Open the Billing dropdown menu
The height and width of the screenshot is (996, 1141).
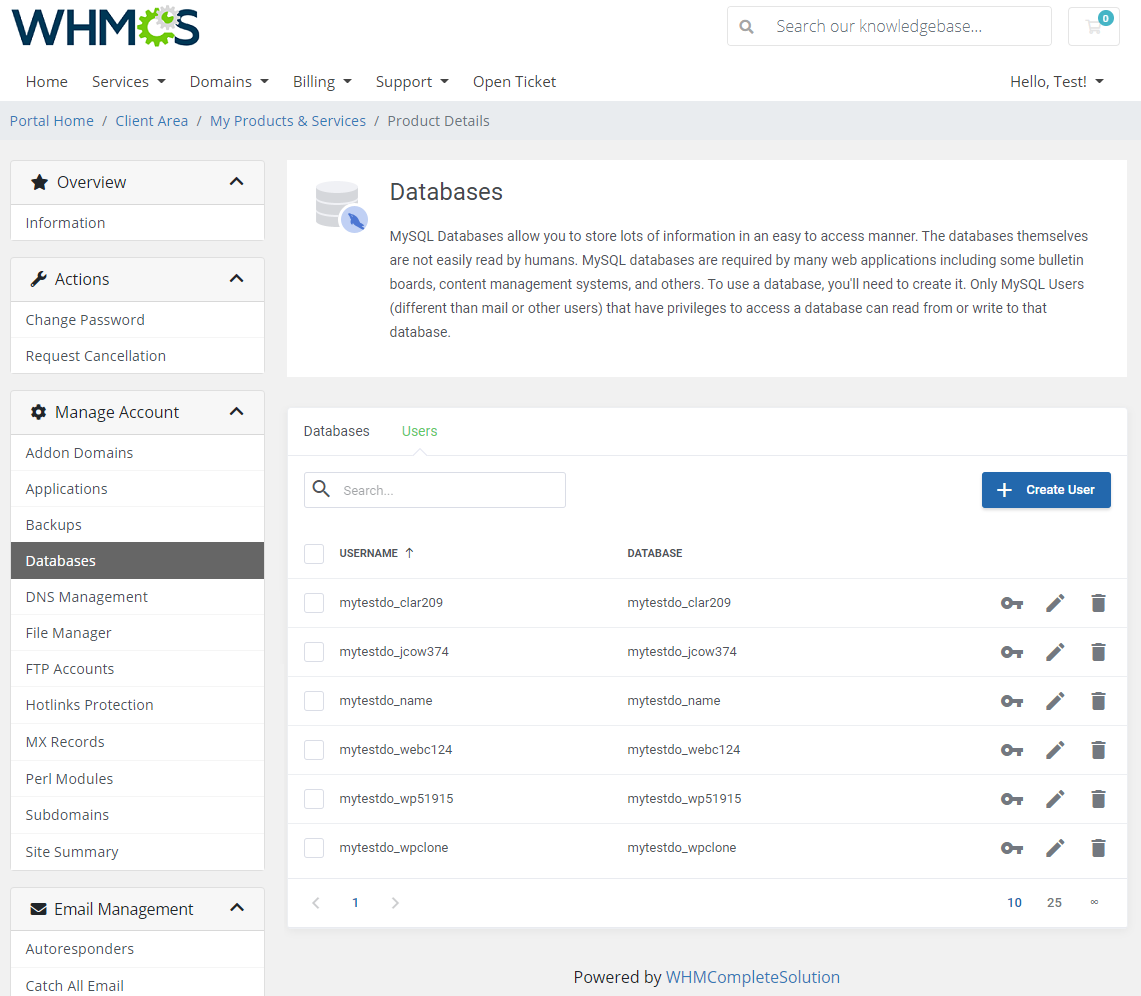(x=322, y=81)
